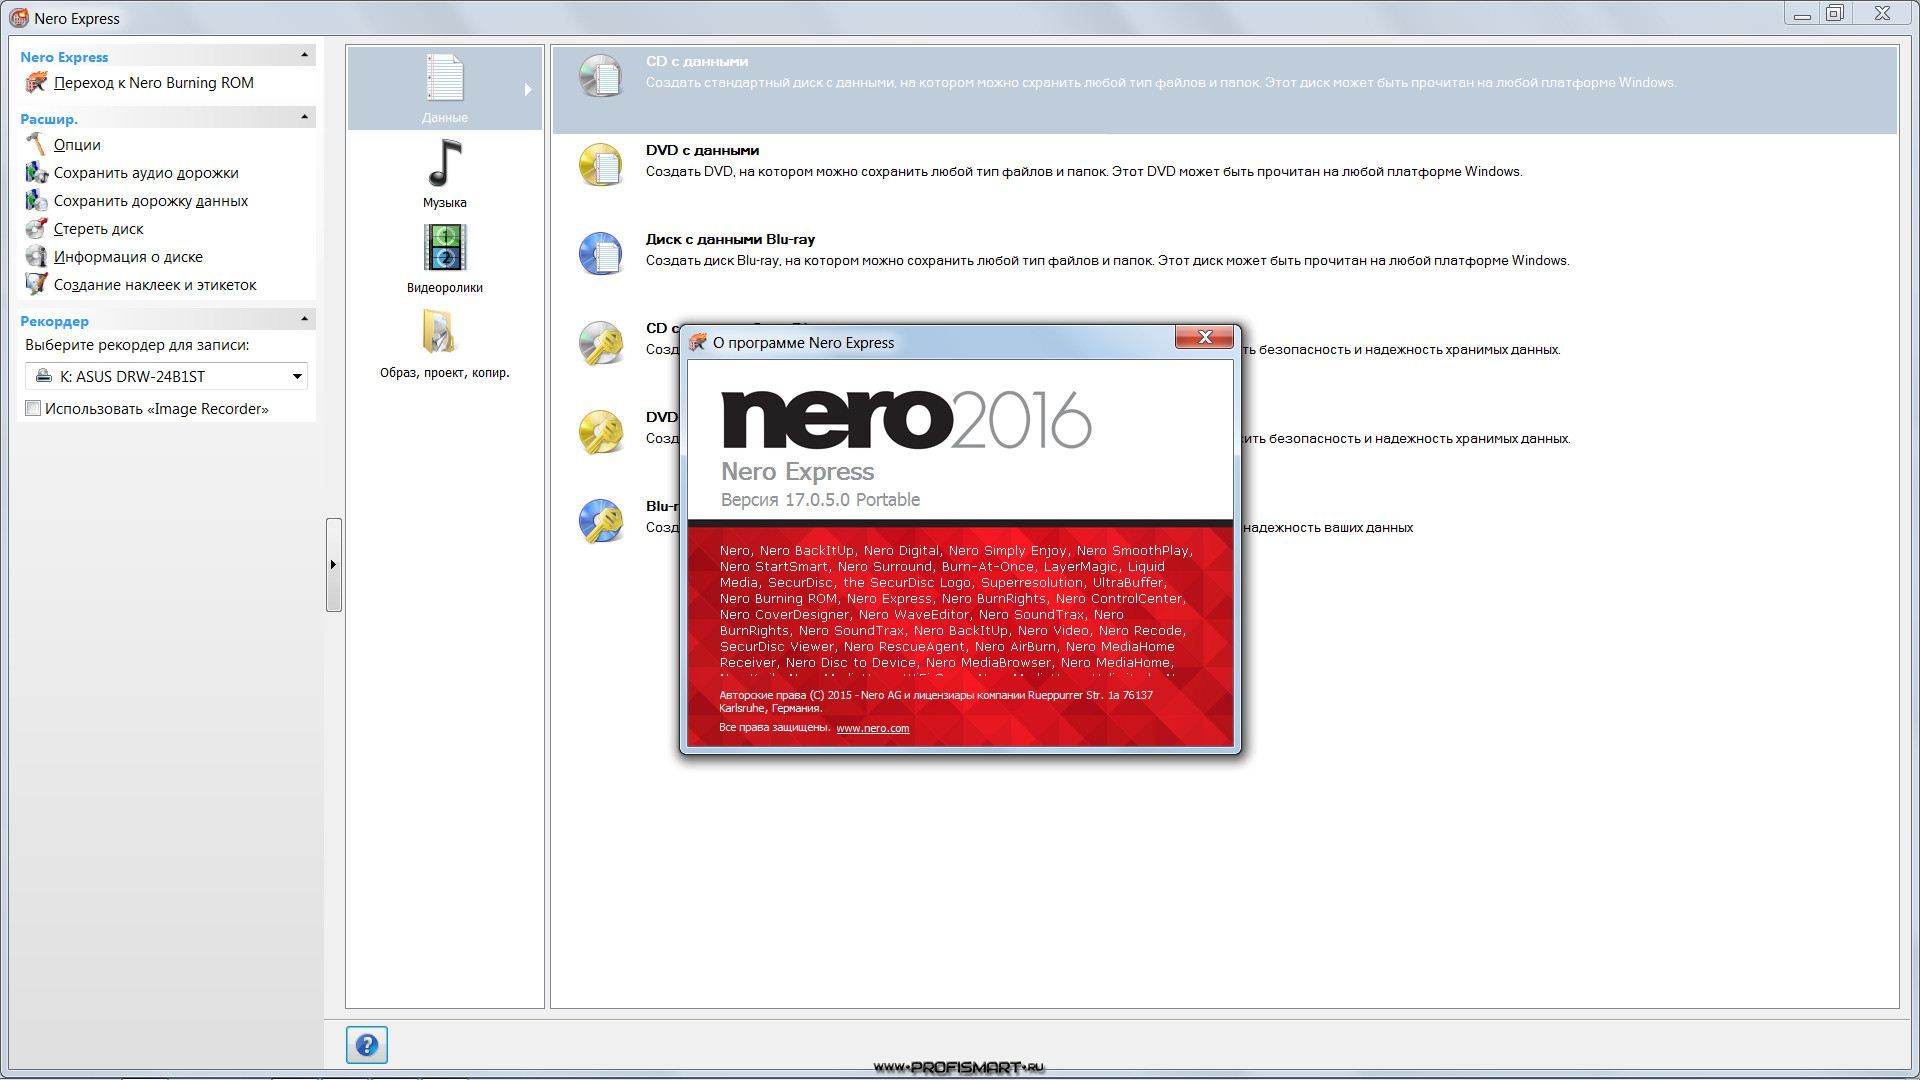Collapse the Nero Express section
The width and height of the screenshot is (1920, 1080).
point(305,55)
